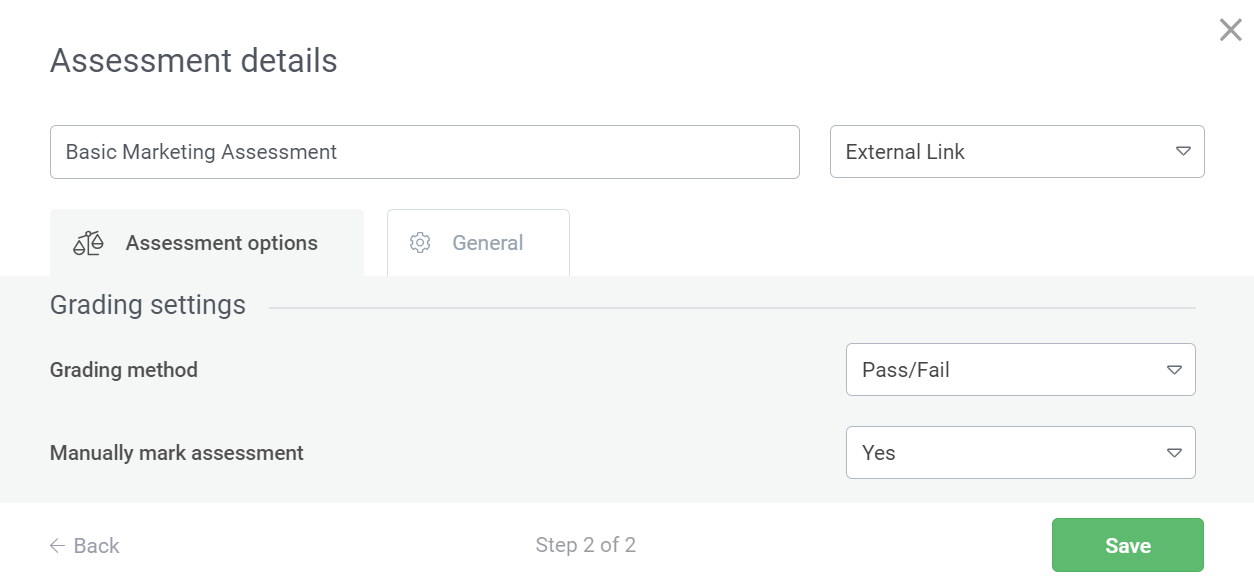Focus the Basic Marketing Assessment name field
Viewport: 1254px width, 580px height.
pyautogui.click(x=424, y=152)
